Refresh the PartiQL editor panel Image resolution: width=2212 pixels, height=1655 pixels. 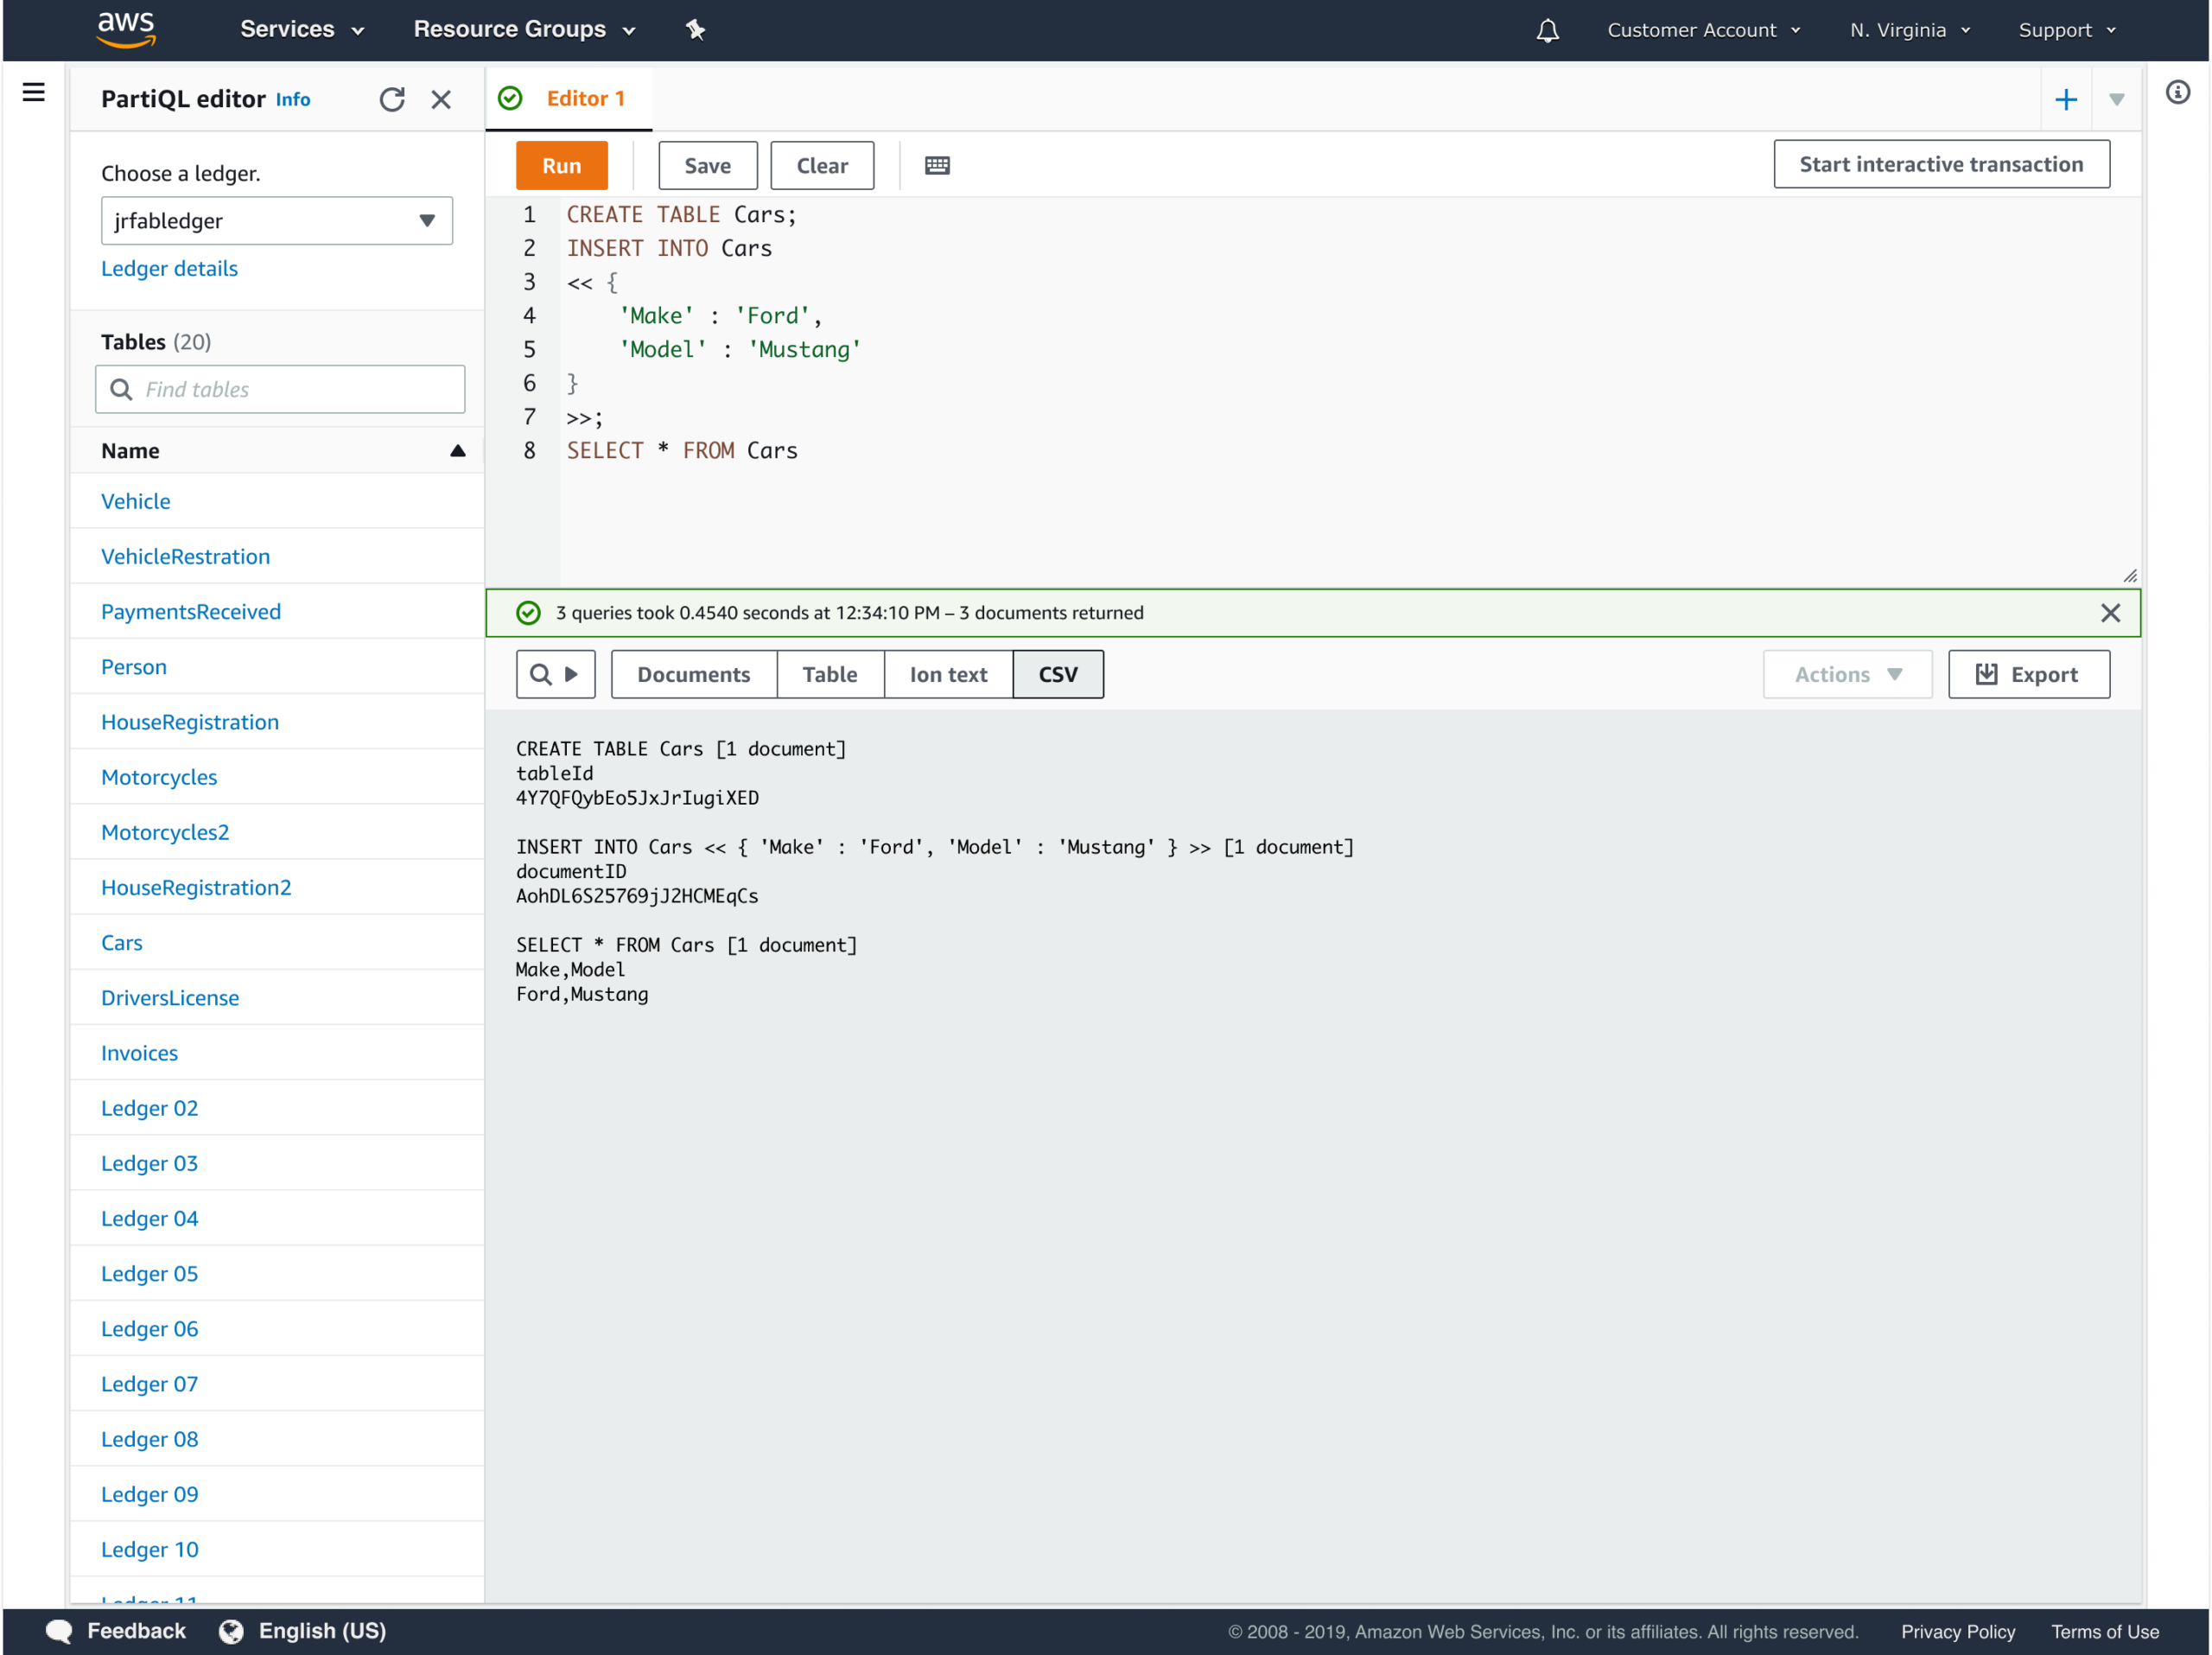tap(392, 99)
